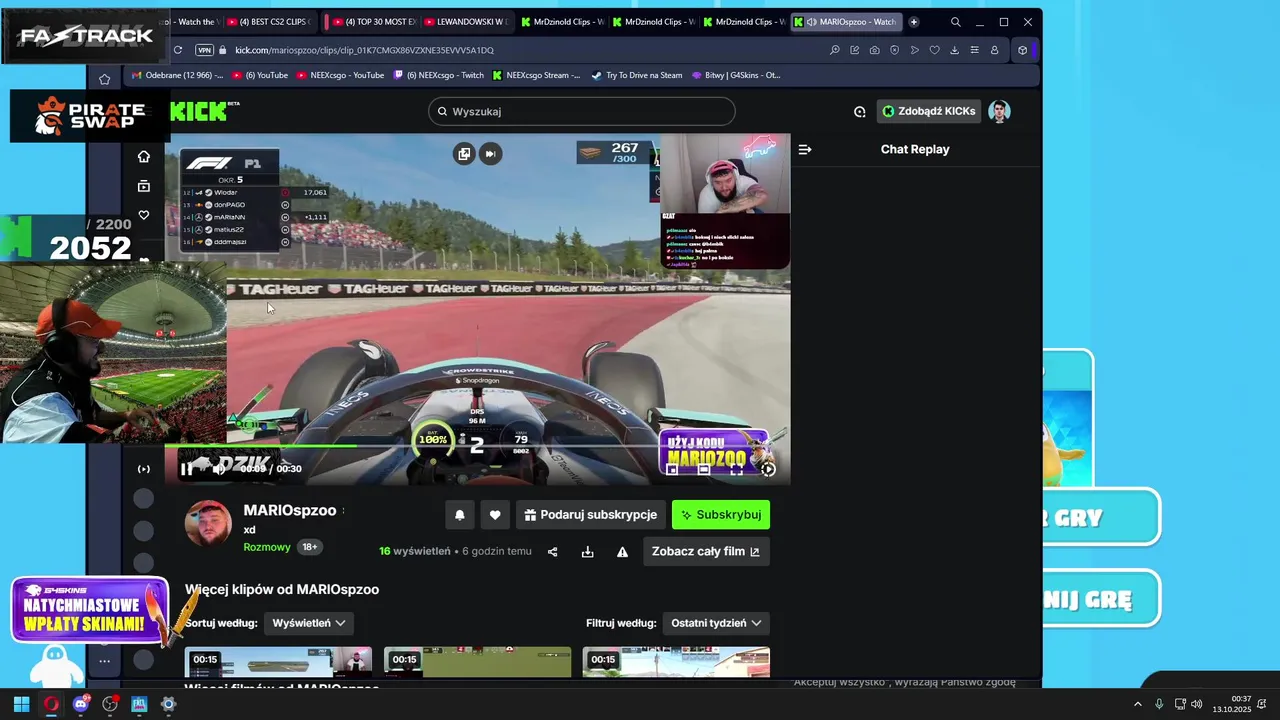Open Try To Drive na Steam bookmark
Image resolution: width=1280 pixels, height=720 pixels.
[636, 75]
